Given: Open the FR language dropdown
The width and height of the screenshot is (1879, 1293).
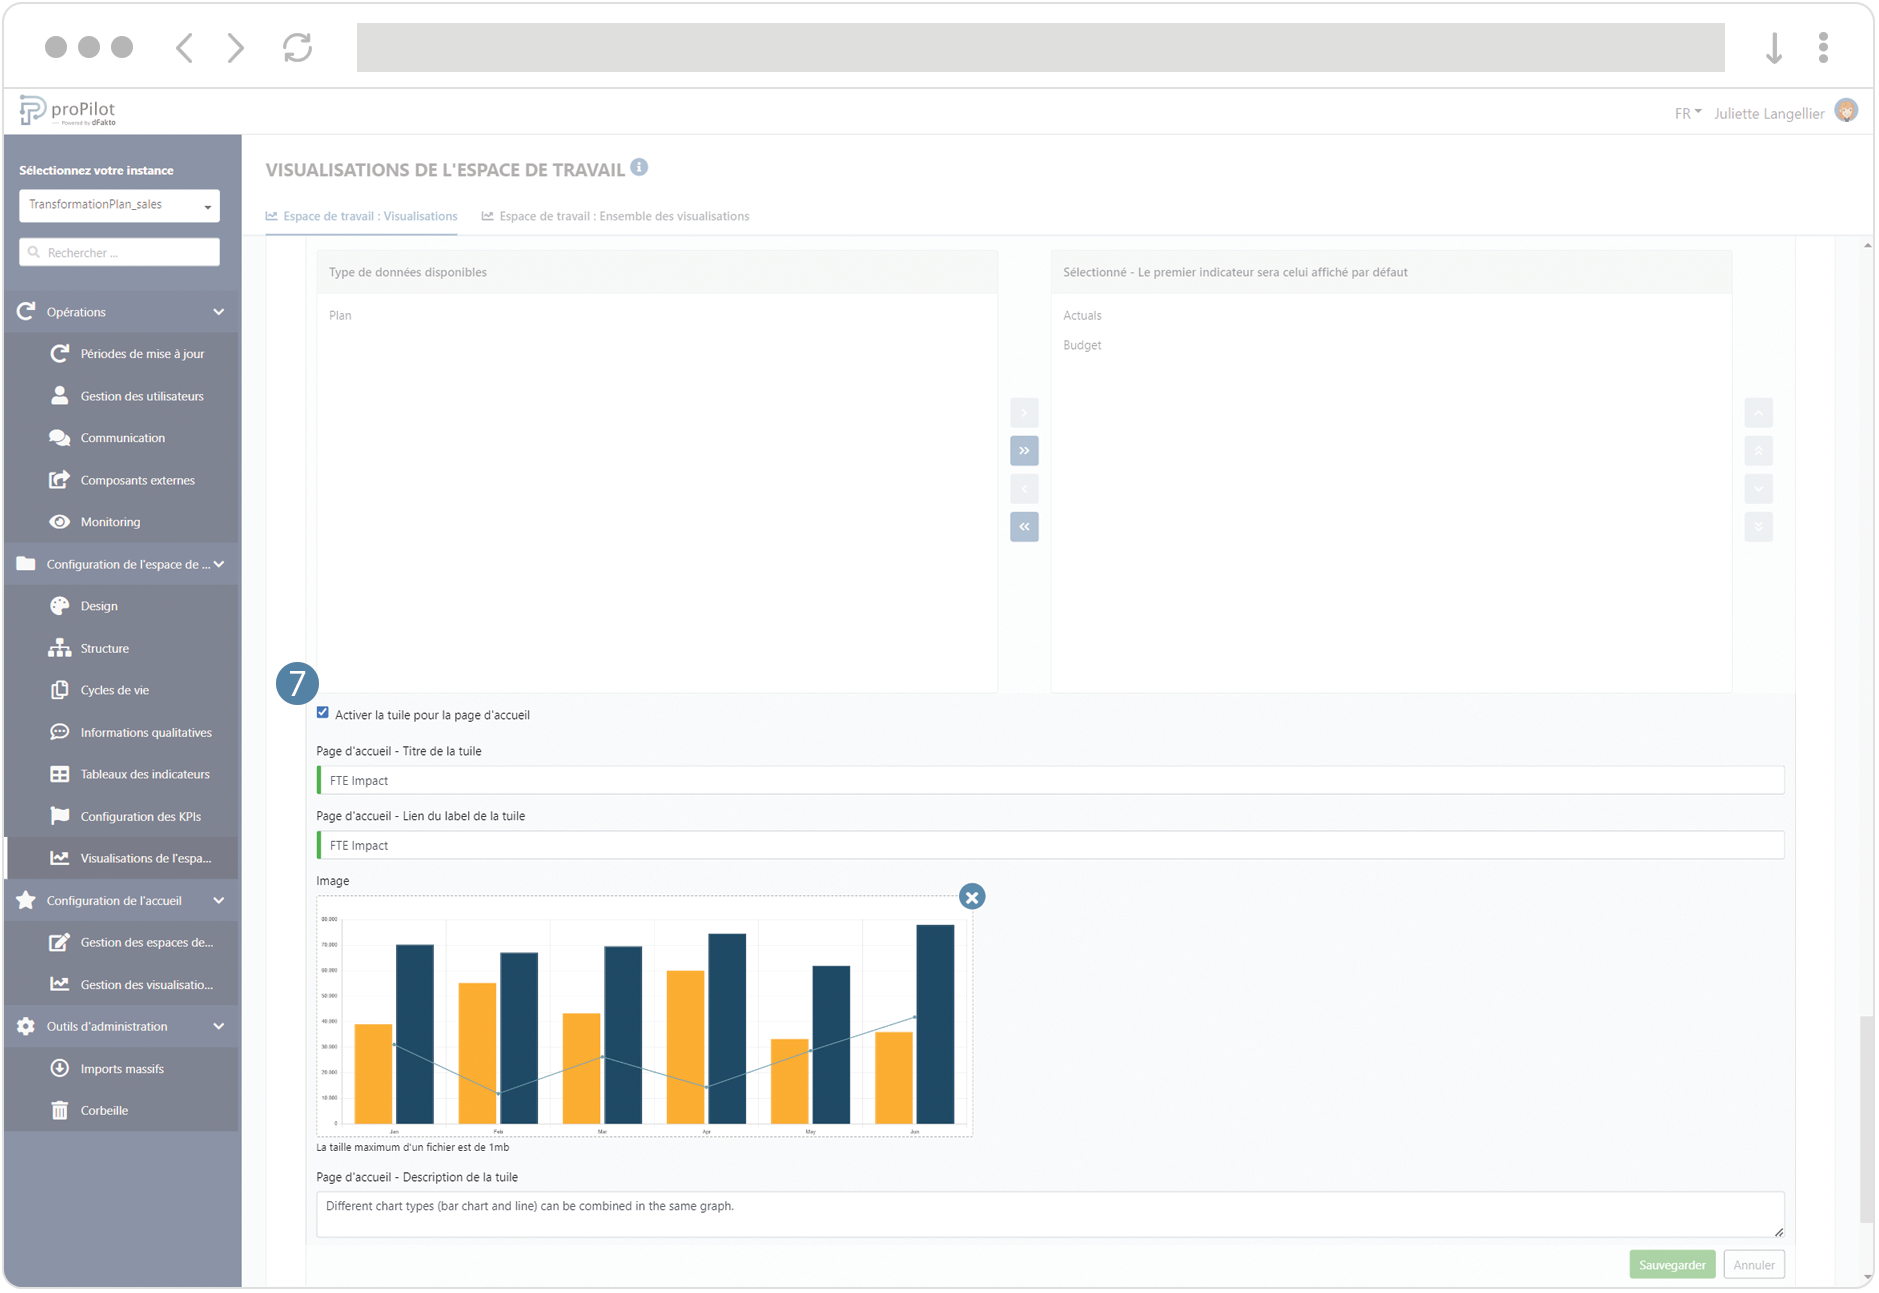Looking at the screenshot, I should click(x=1686, y=113).
